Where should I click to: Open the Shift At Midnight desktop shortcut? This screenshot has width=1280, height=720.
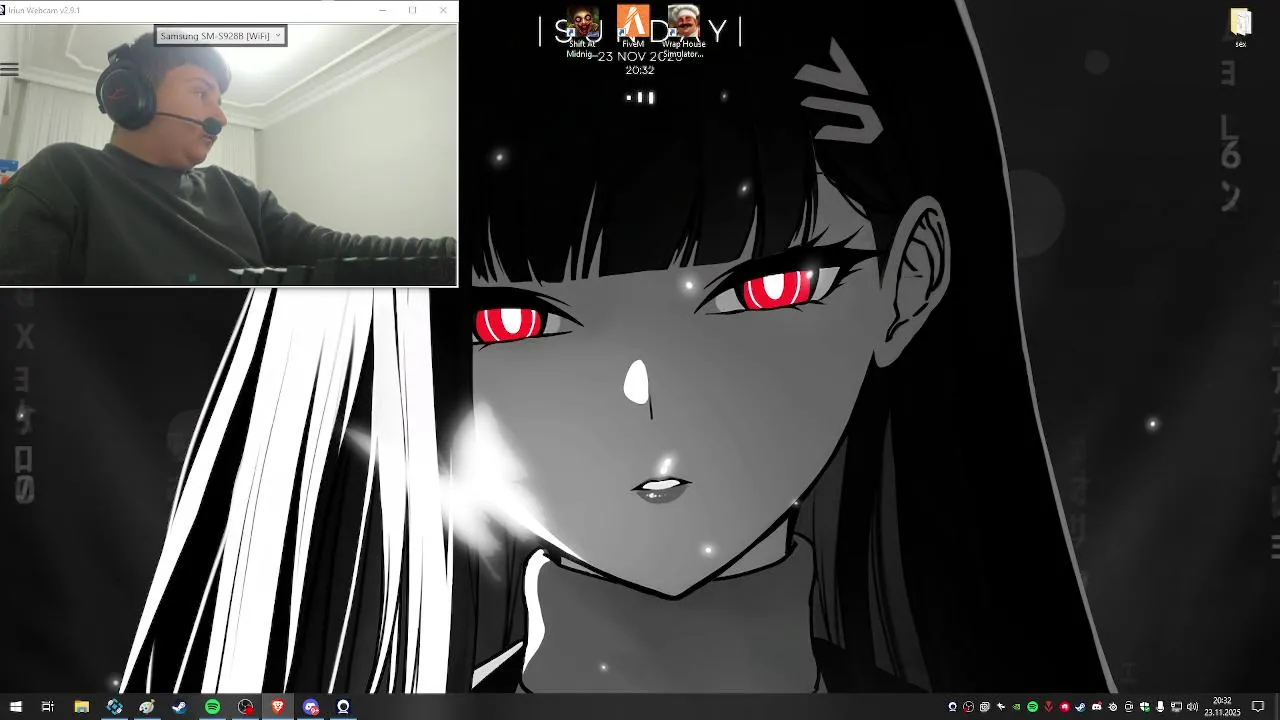(581, 32)
